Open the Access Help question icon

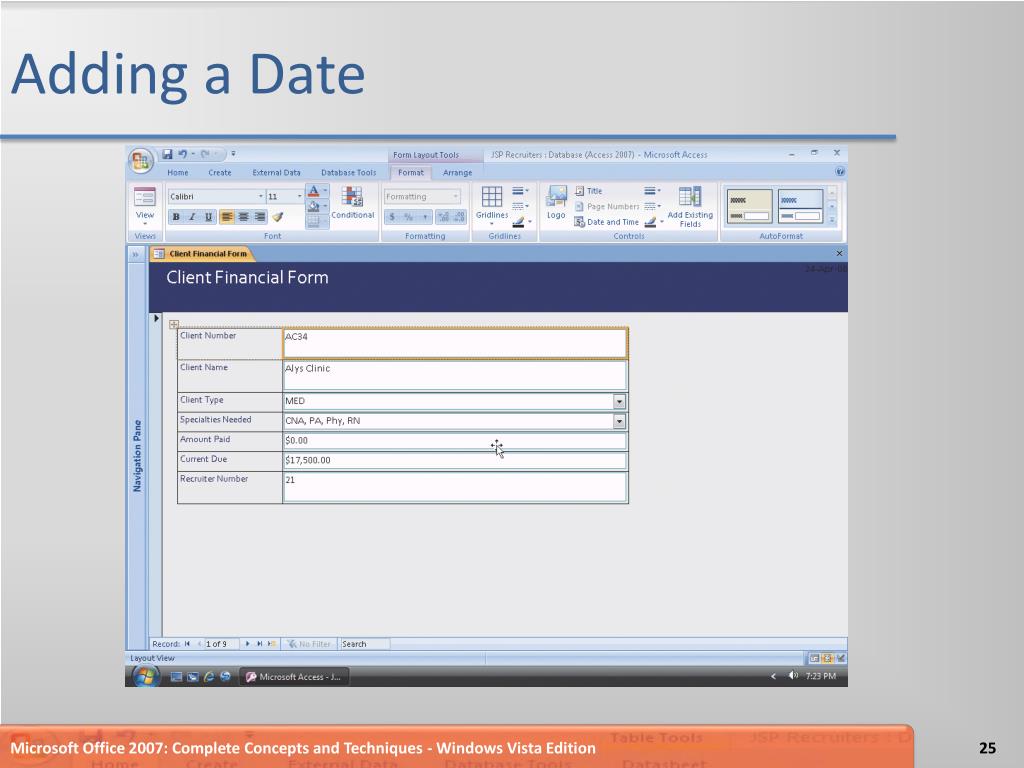(840, 172)
